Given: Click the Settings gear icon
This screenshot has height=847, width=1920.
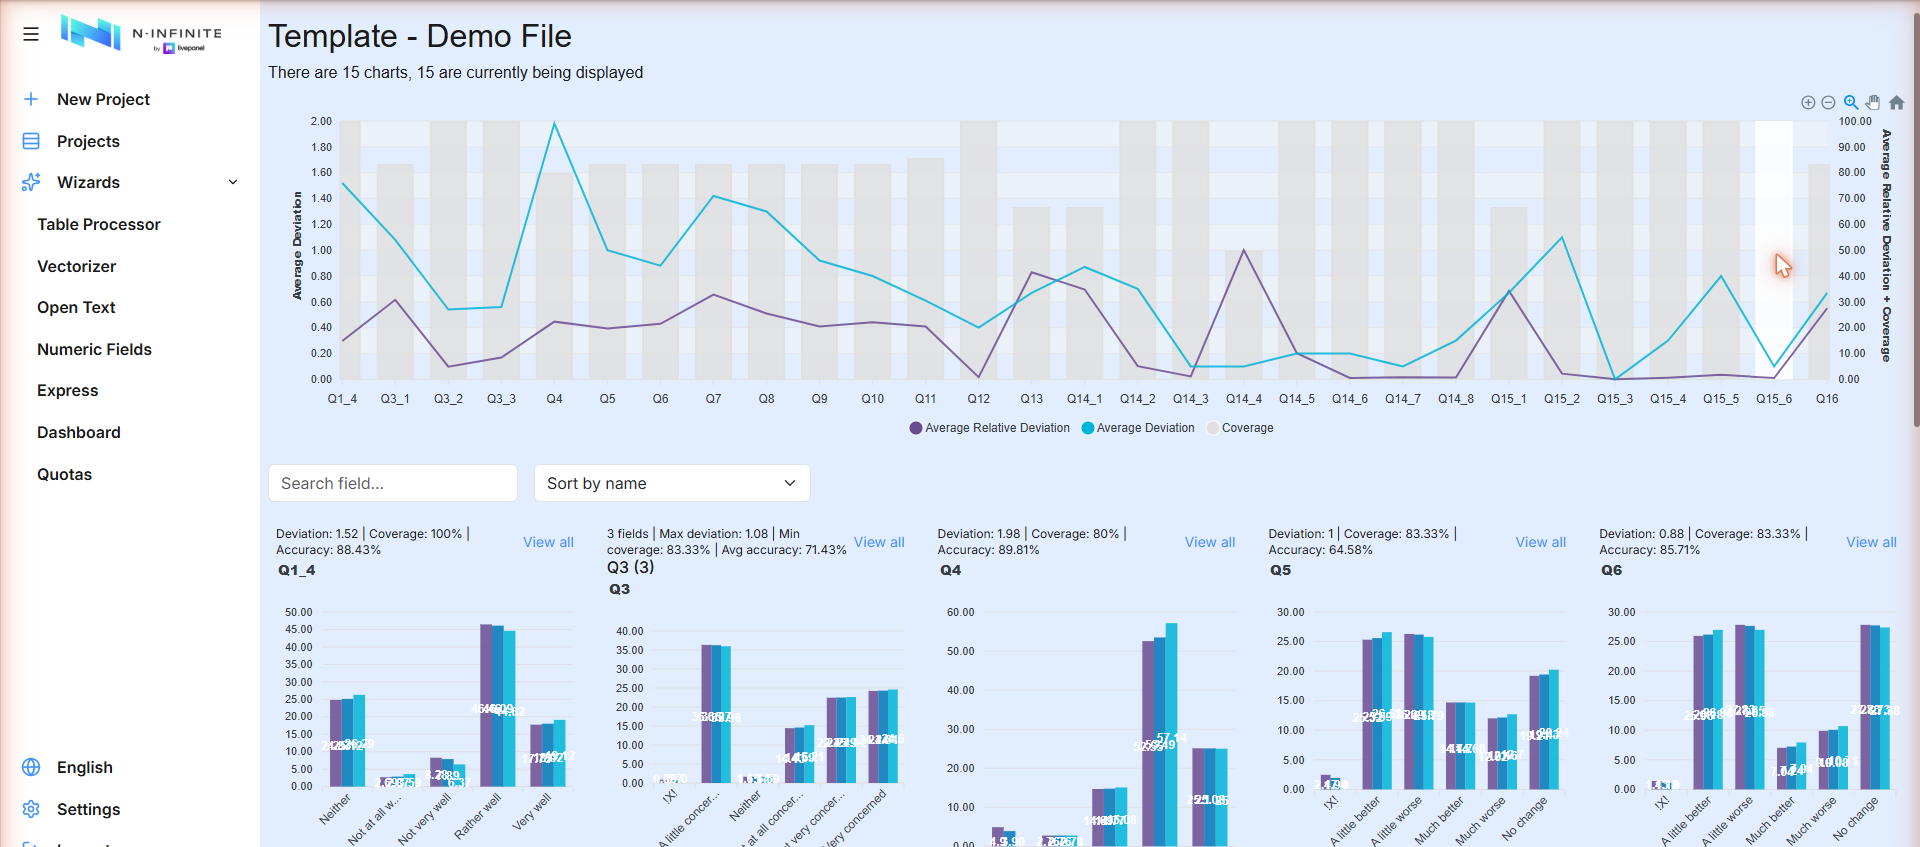Looking at the screenshot, I should tap(31, 809).
